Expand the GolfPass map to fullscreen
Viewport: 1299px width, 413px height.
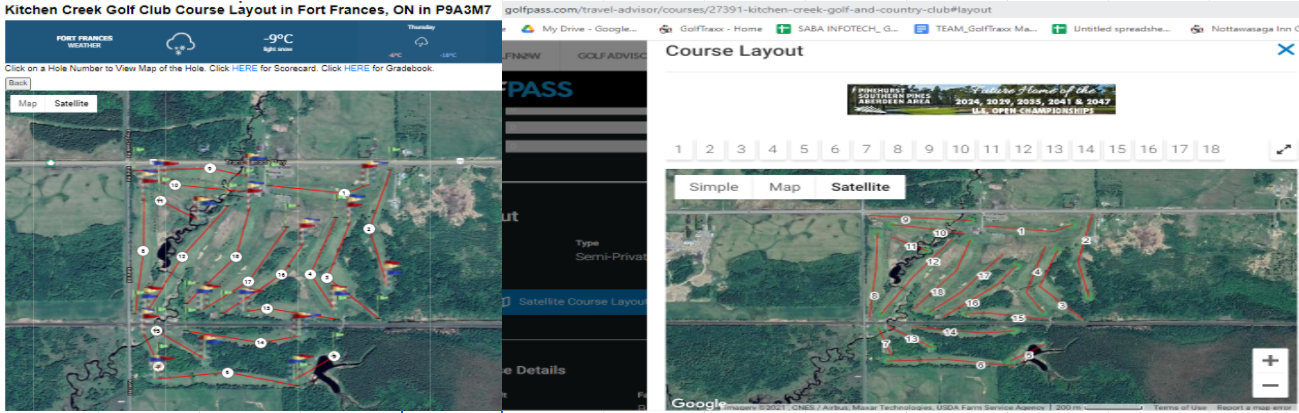click(x=1285, y=149)
